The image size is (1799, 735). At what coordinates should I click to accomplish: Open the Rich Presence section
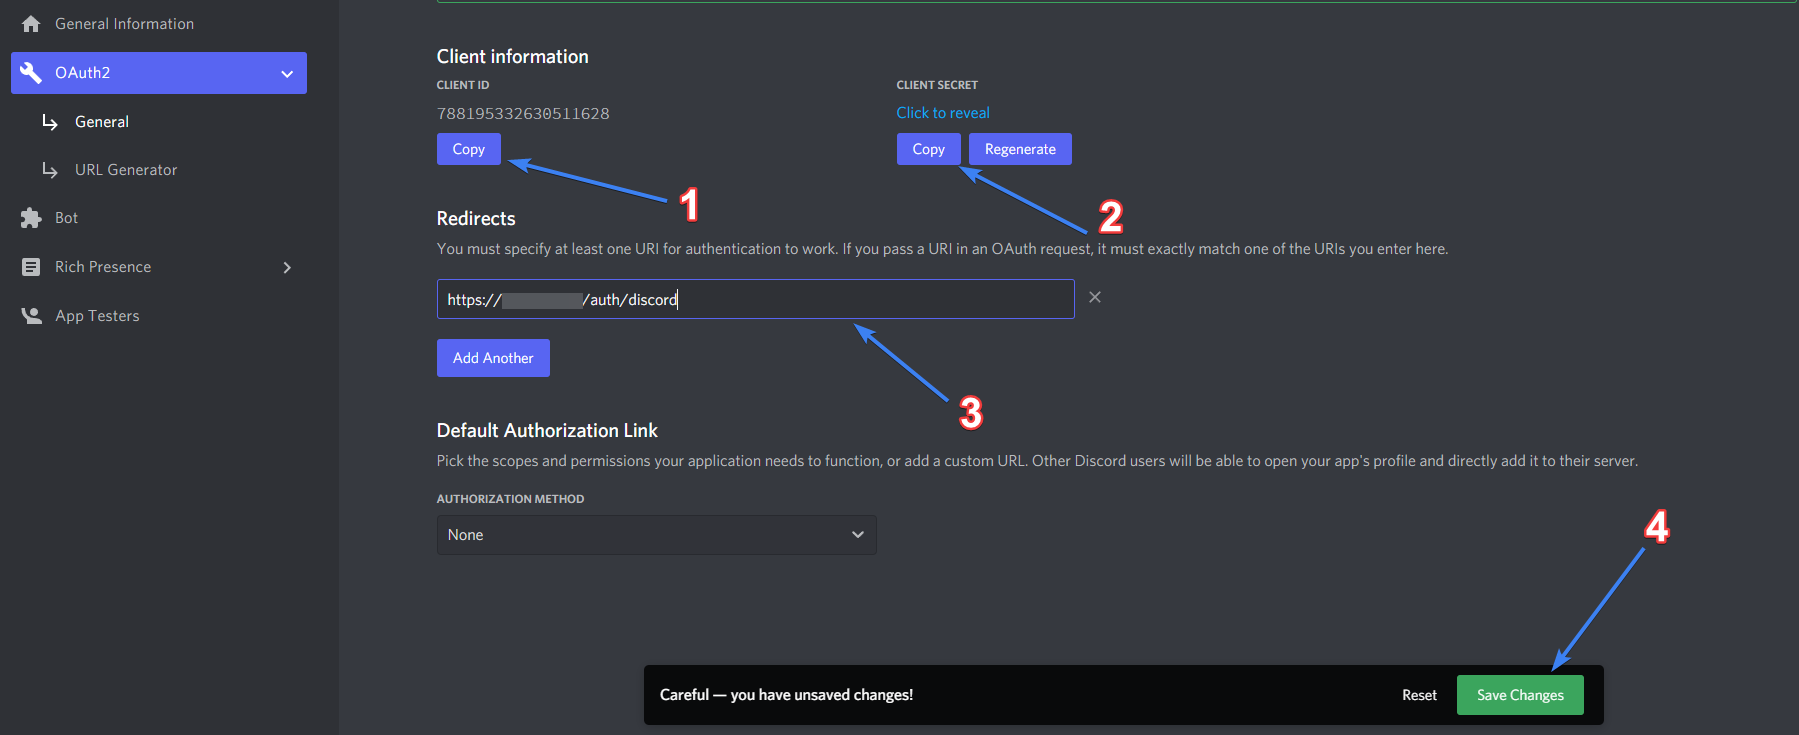coord(103,267)
